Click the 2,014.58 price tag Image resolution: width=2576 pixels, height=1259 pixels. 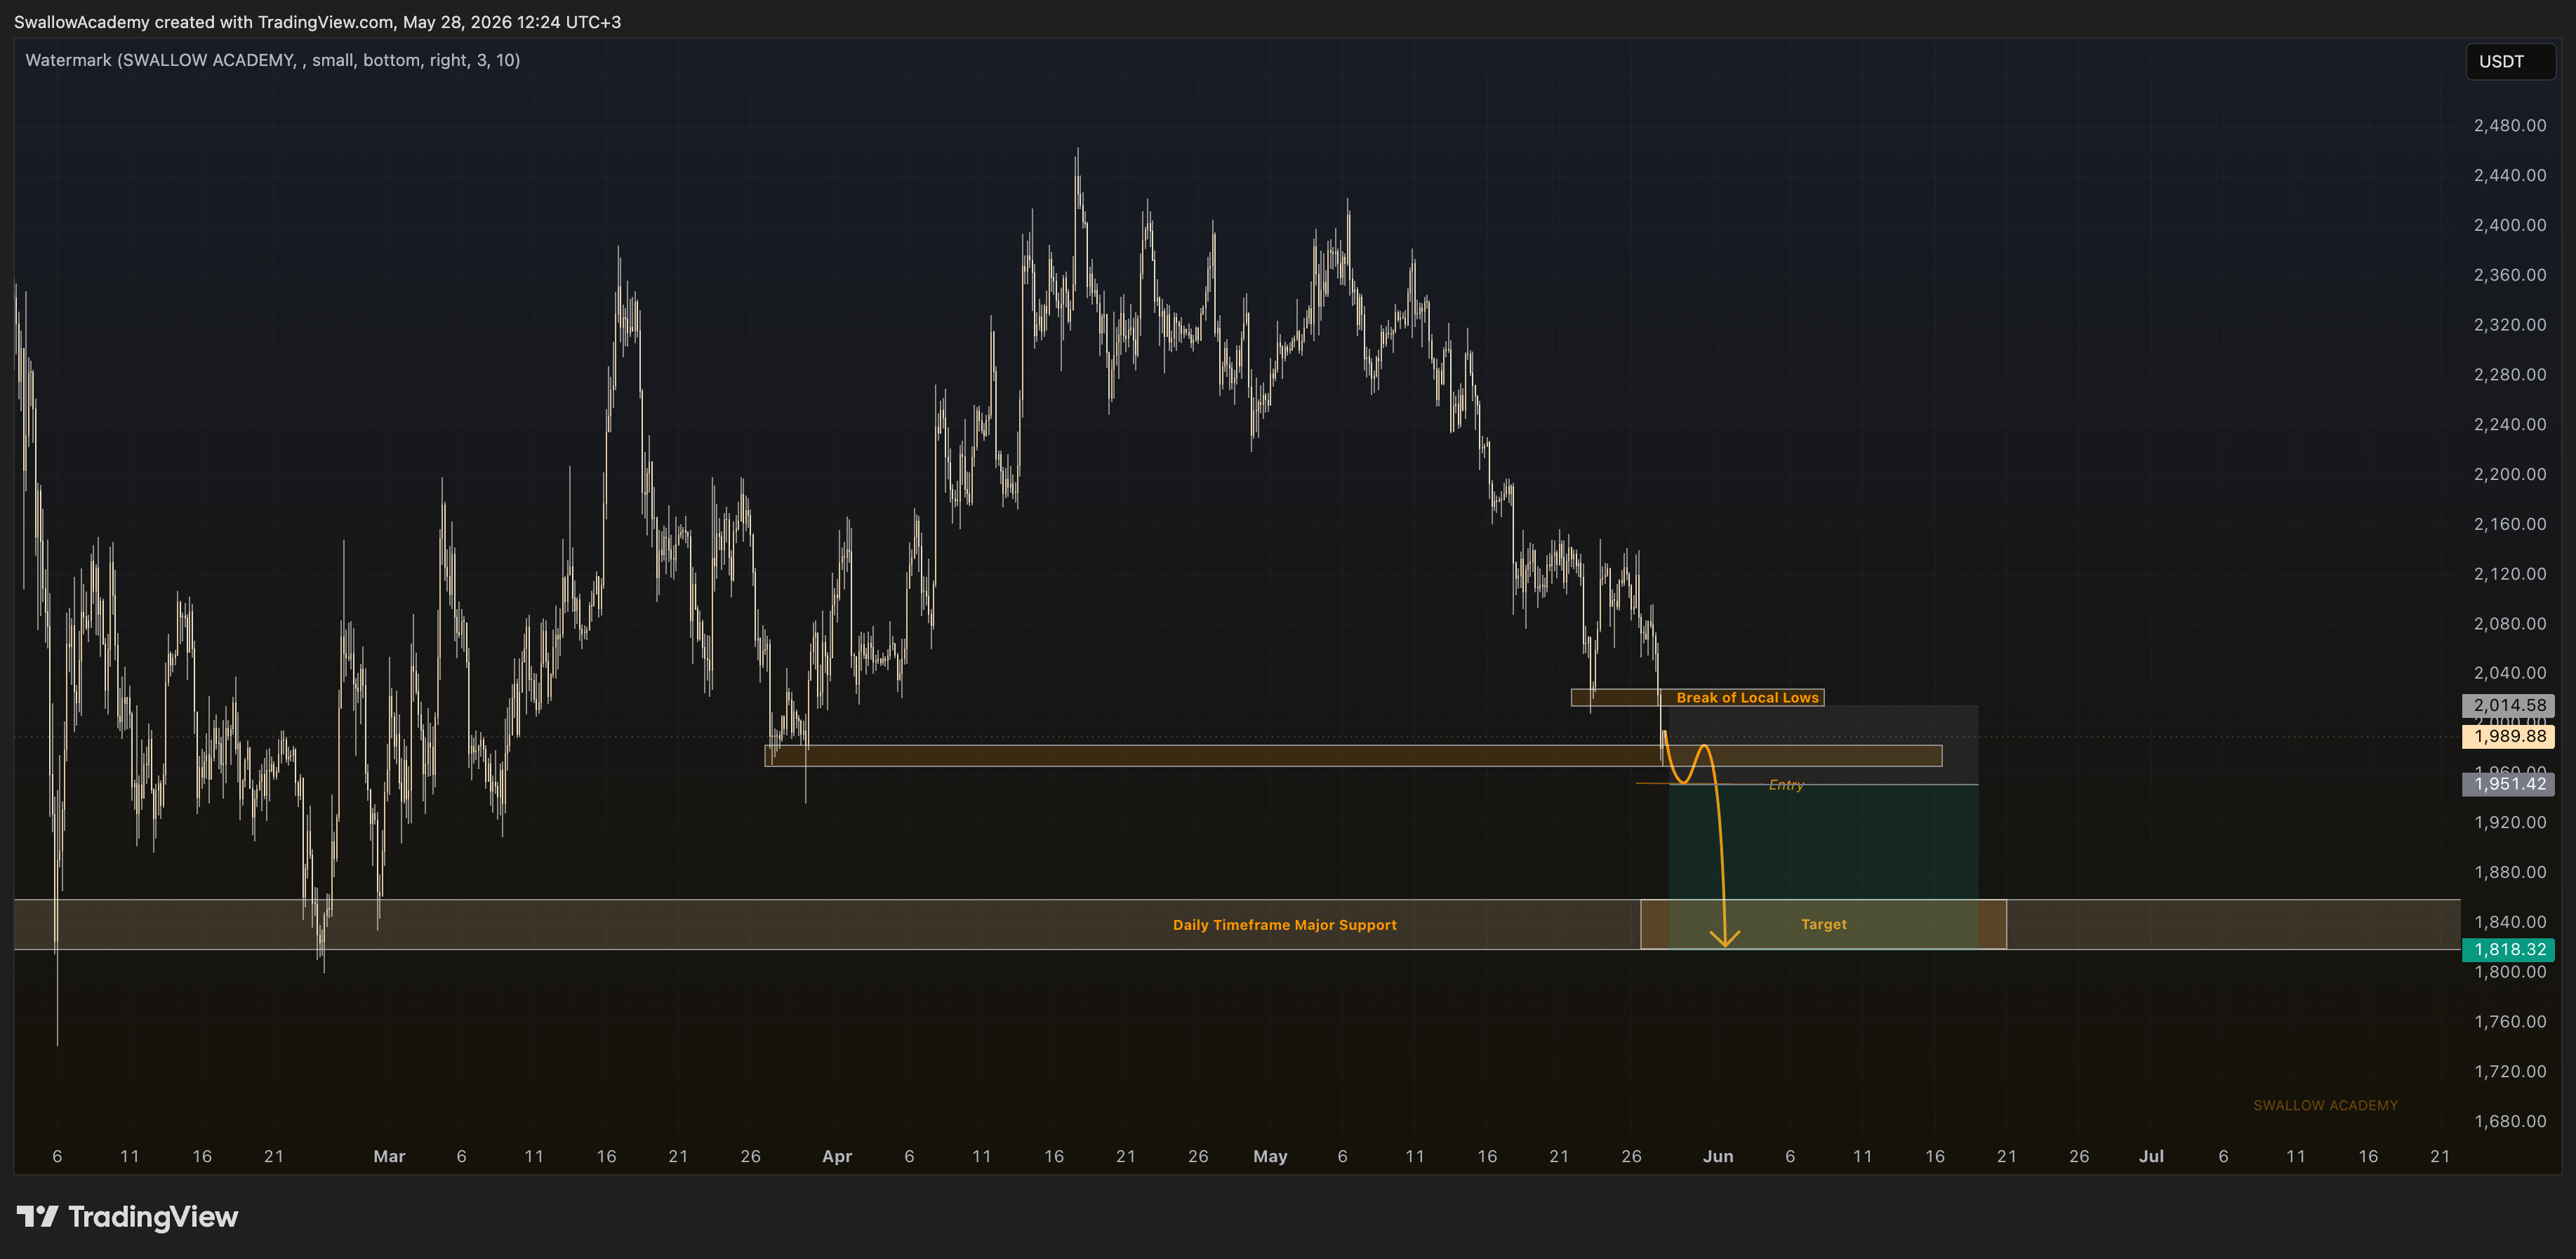coord(2508,705)
